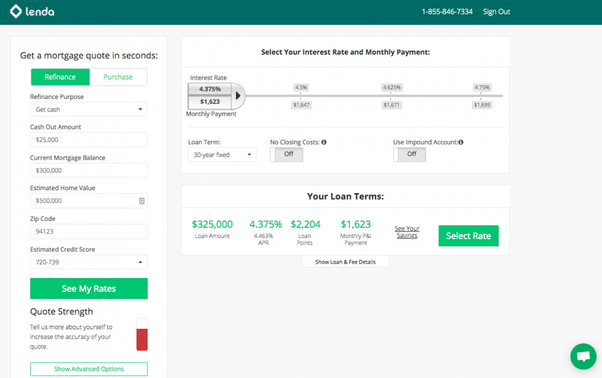This screenshot has height=378, width=602.
Task: Click the Quote Strength heading
Action: (x=61, y=312)
